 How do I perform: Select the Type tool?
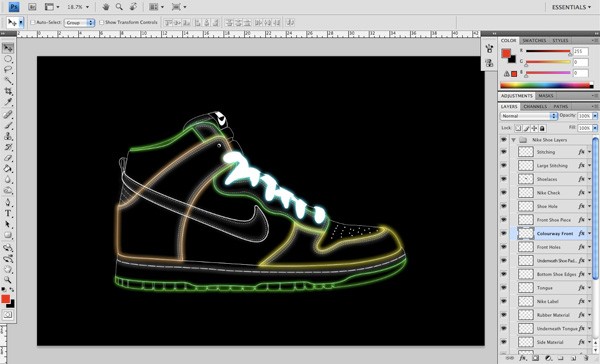(x=8, y=214)
